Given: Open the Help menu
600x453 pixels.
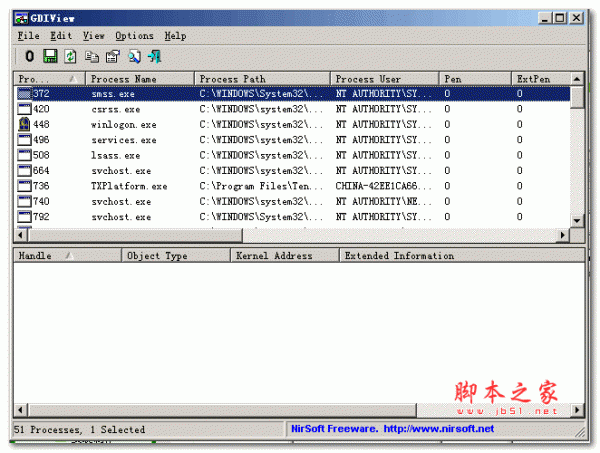Looking at the screenshot, I should [x=175, y=36].
